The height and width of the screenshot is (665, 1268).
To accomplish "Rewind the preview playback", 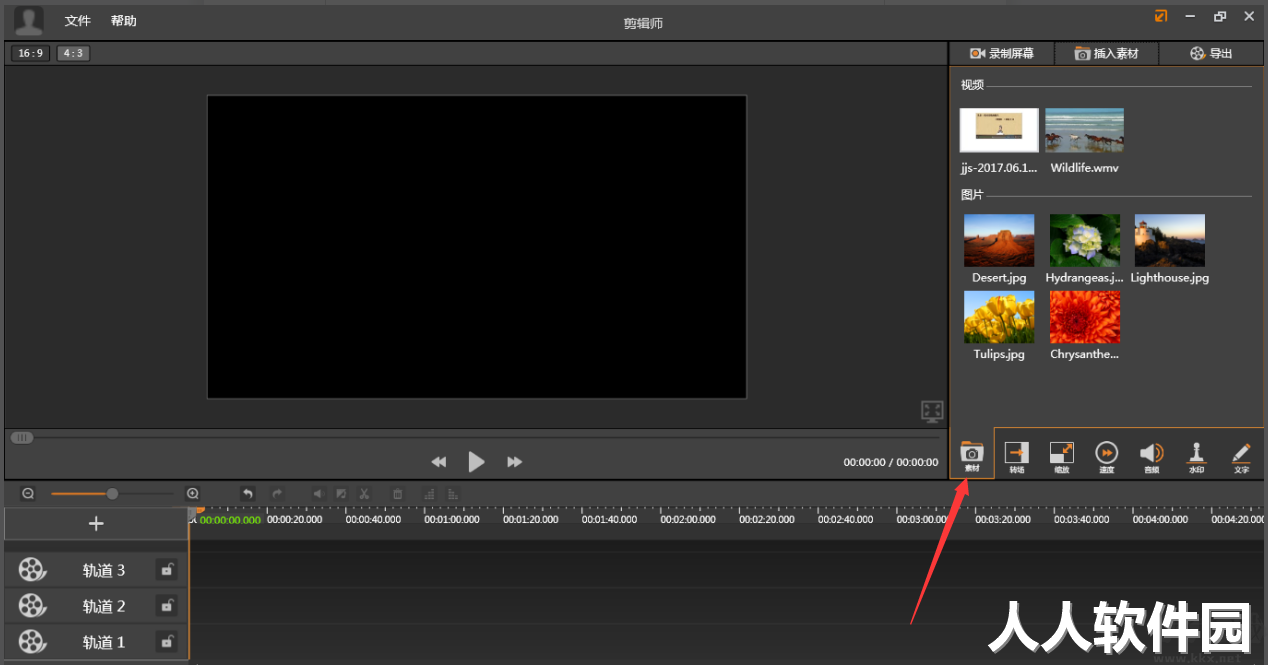I will tap(438, 462).
